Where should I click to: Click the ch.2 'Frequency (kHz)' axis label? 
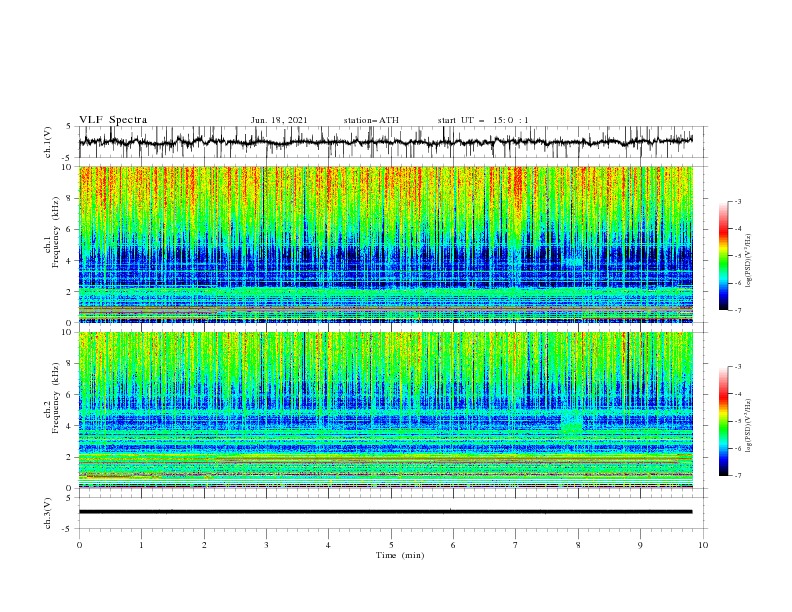56,398
